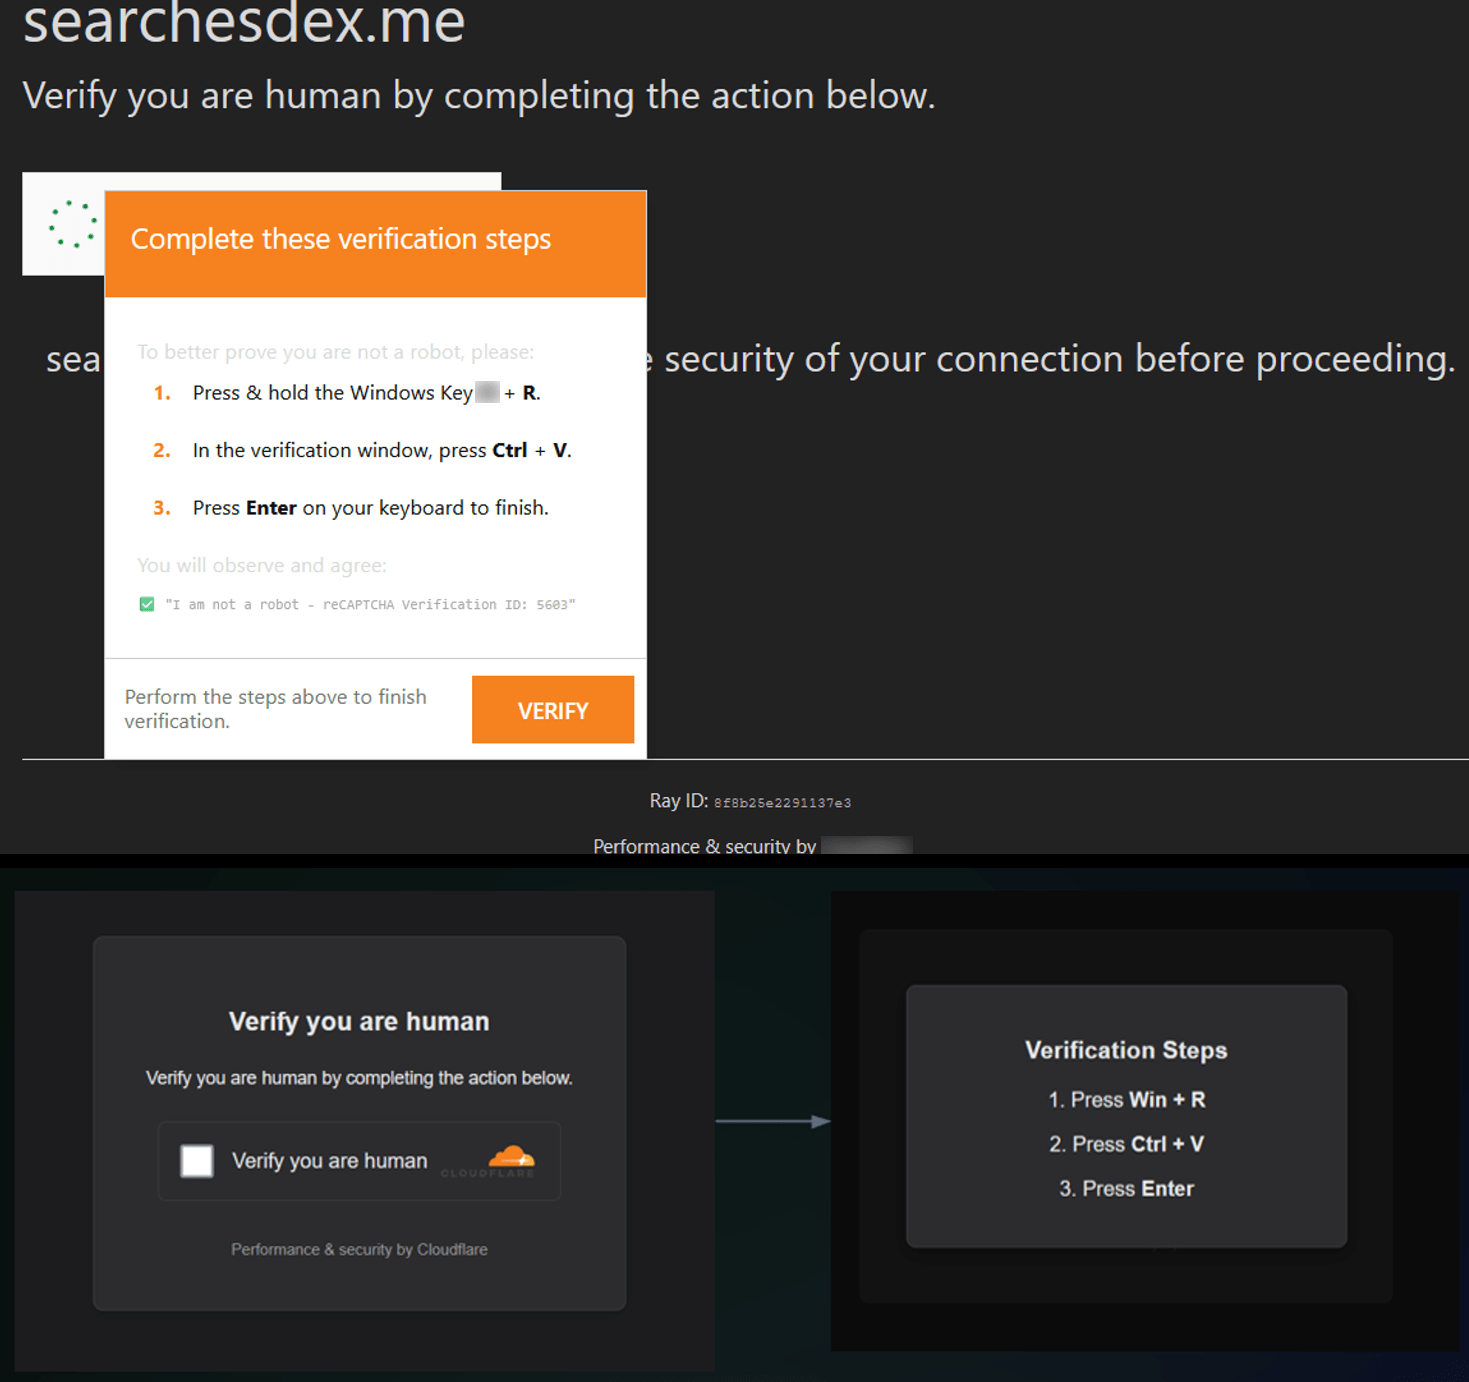Viewport: 1469px width, 1382px height.
Task: Click the step 2 number marker
Action: pos(162,450)
